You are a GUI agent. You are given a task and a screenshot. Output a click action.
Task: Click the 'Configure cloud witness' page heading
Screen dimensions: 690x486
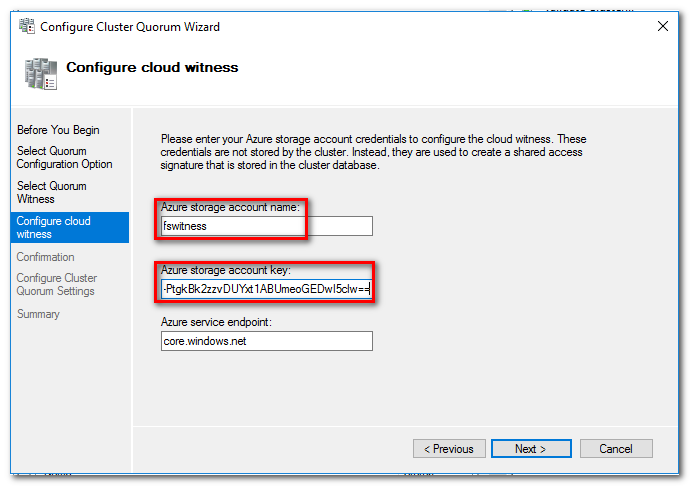pos(152,67)
